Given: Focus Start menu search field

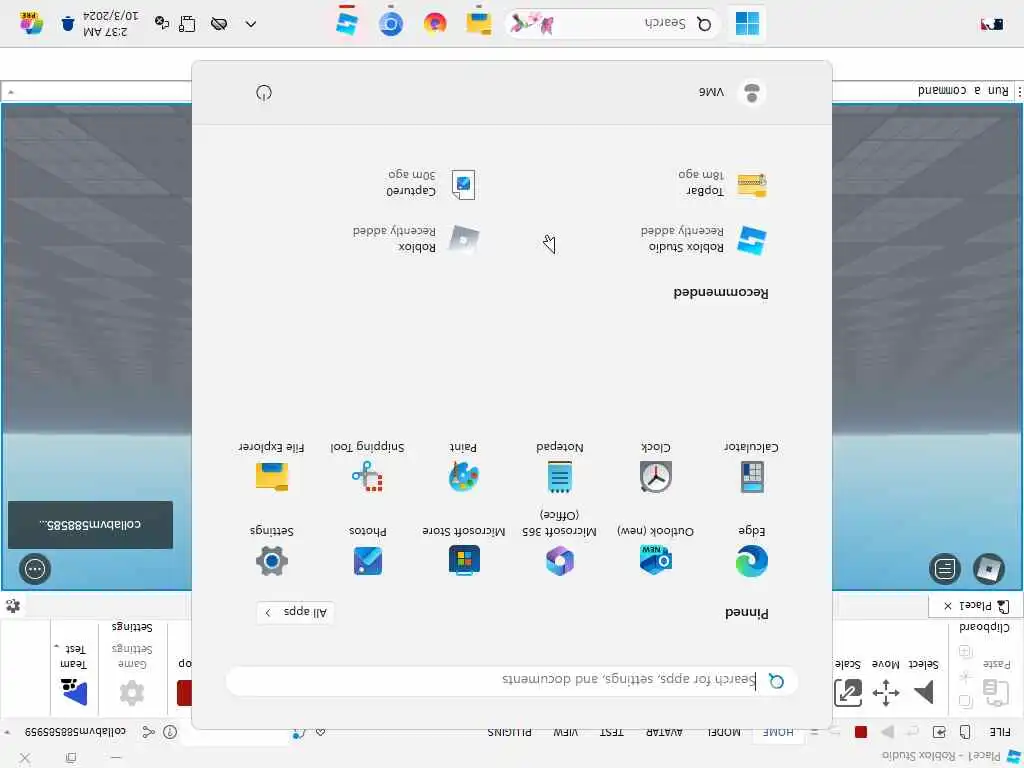Looking at the screenshot, I should 512,680.
